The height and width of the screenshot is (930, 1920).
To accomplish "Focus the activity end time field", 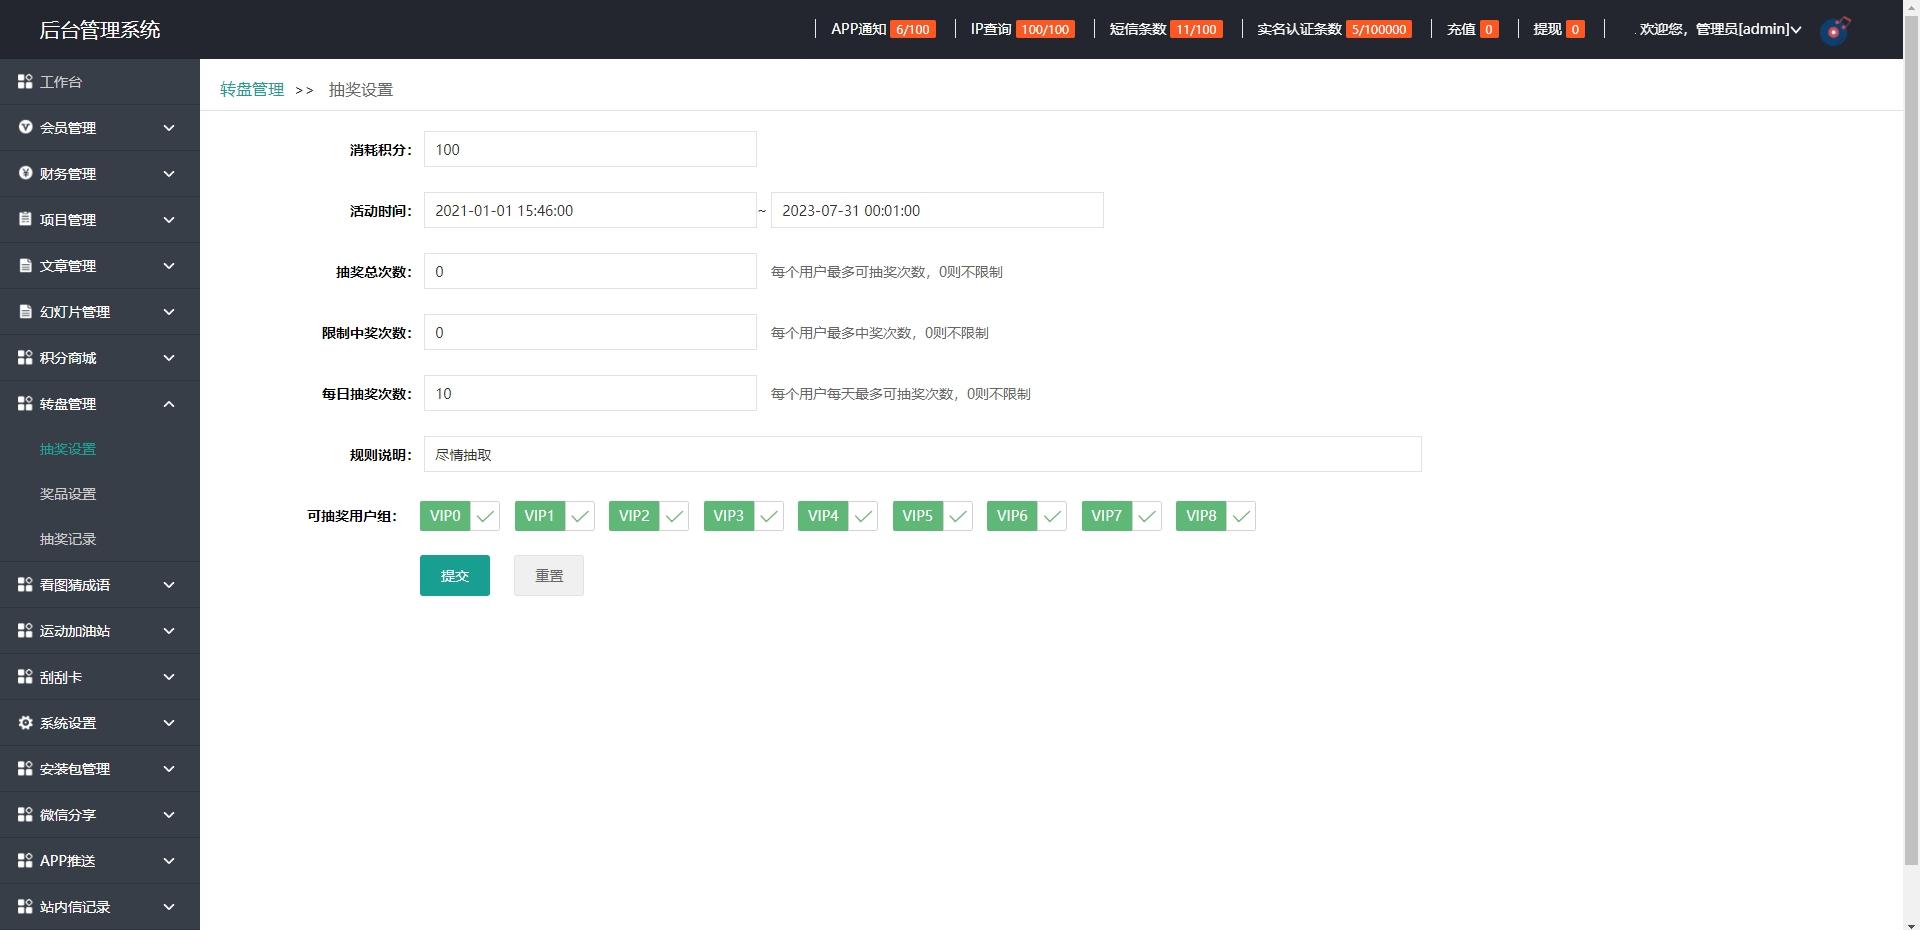I will (x=937, y=210).
